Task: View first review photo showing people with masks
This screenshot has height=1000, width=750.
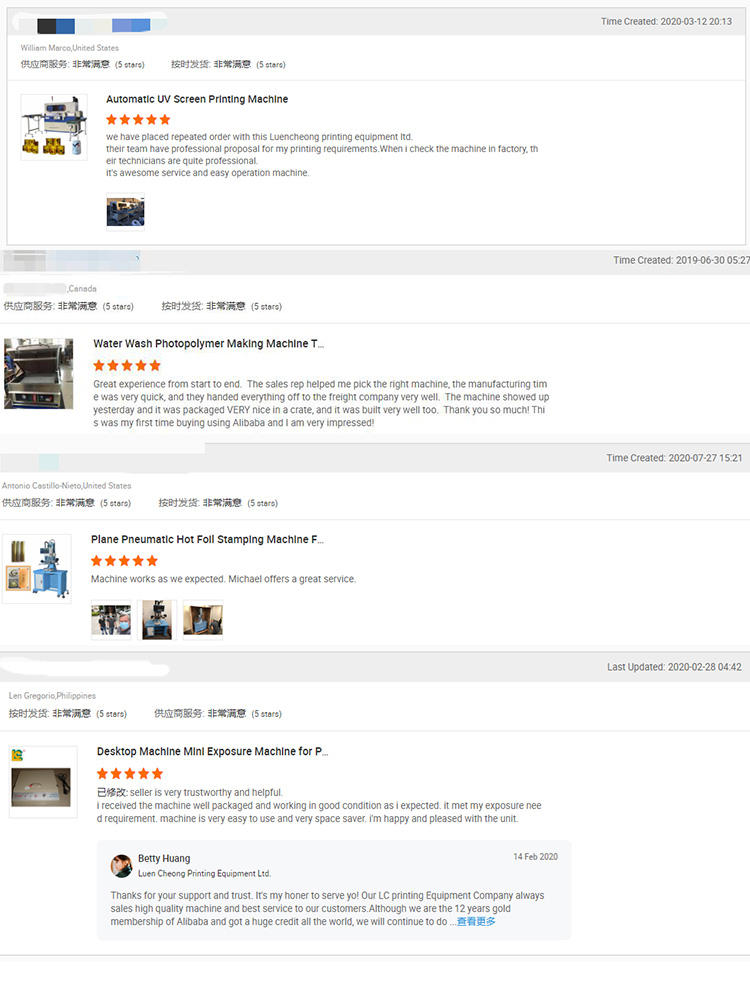Action: click(x=111, y=619)
